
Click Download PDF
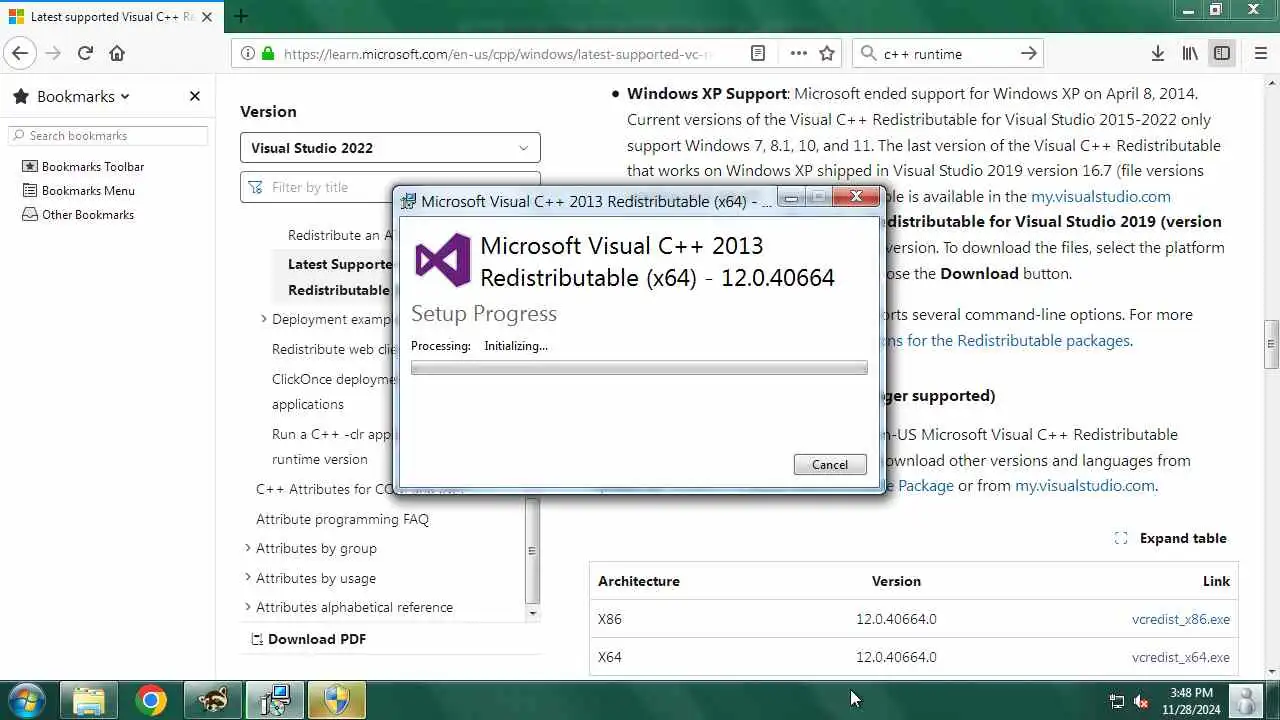[x=308, y=639]
